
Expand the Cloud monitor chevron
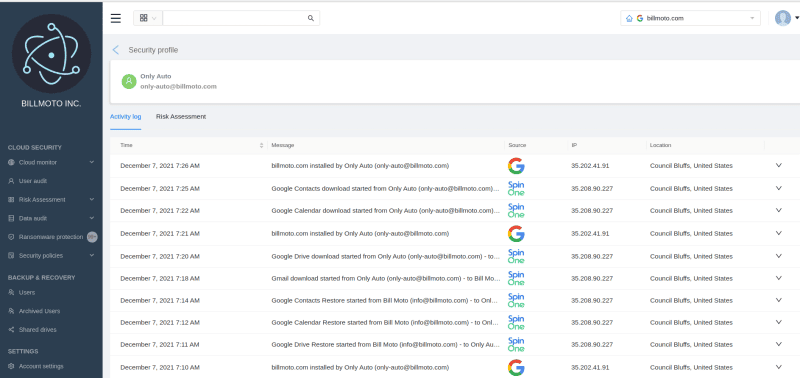[x=92, y=162]
